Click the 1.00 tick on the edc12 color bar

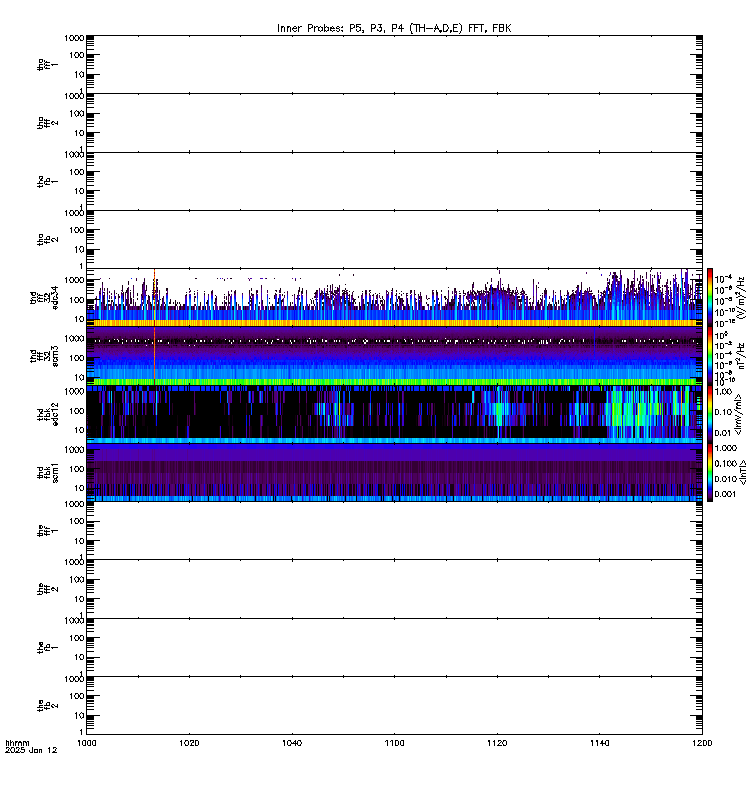point(723,391)
